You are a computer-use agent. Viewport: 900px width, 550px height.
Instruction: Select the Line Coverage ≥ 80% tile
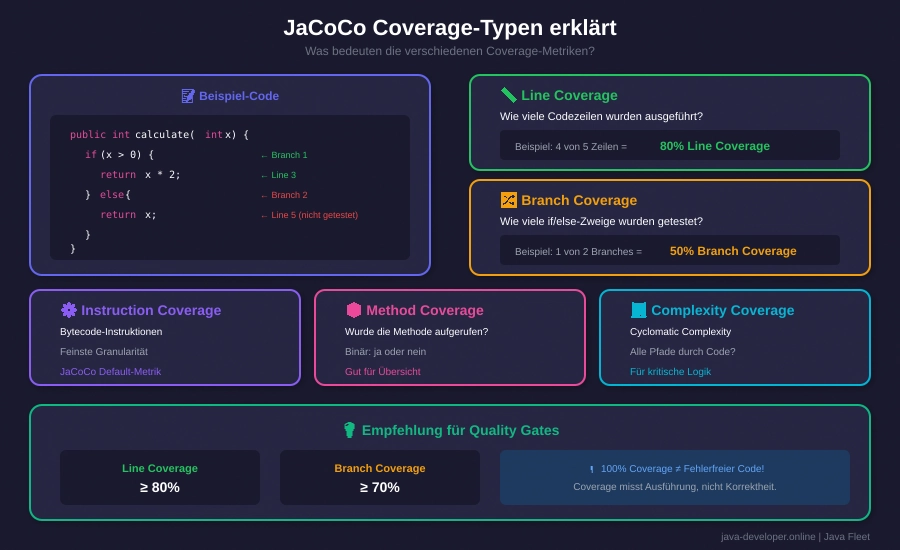160,478
